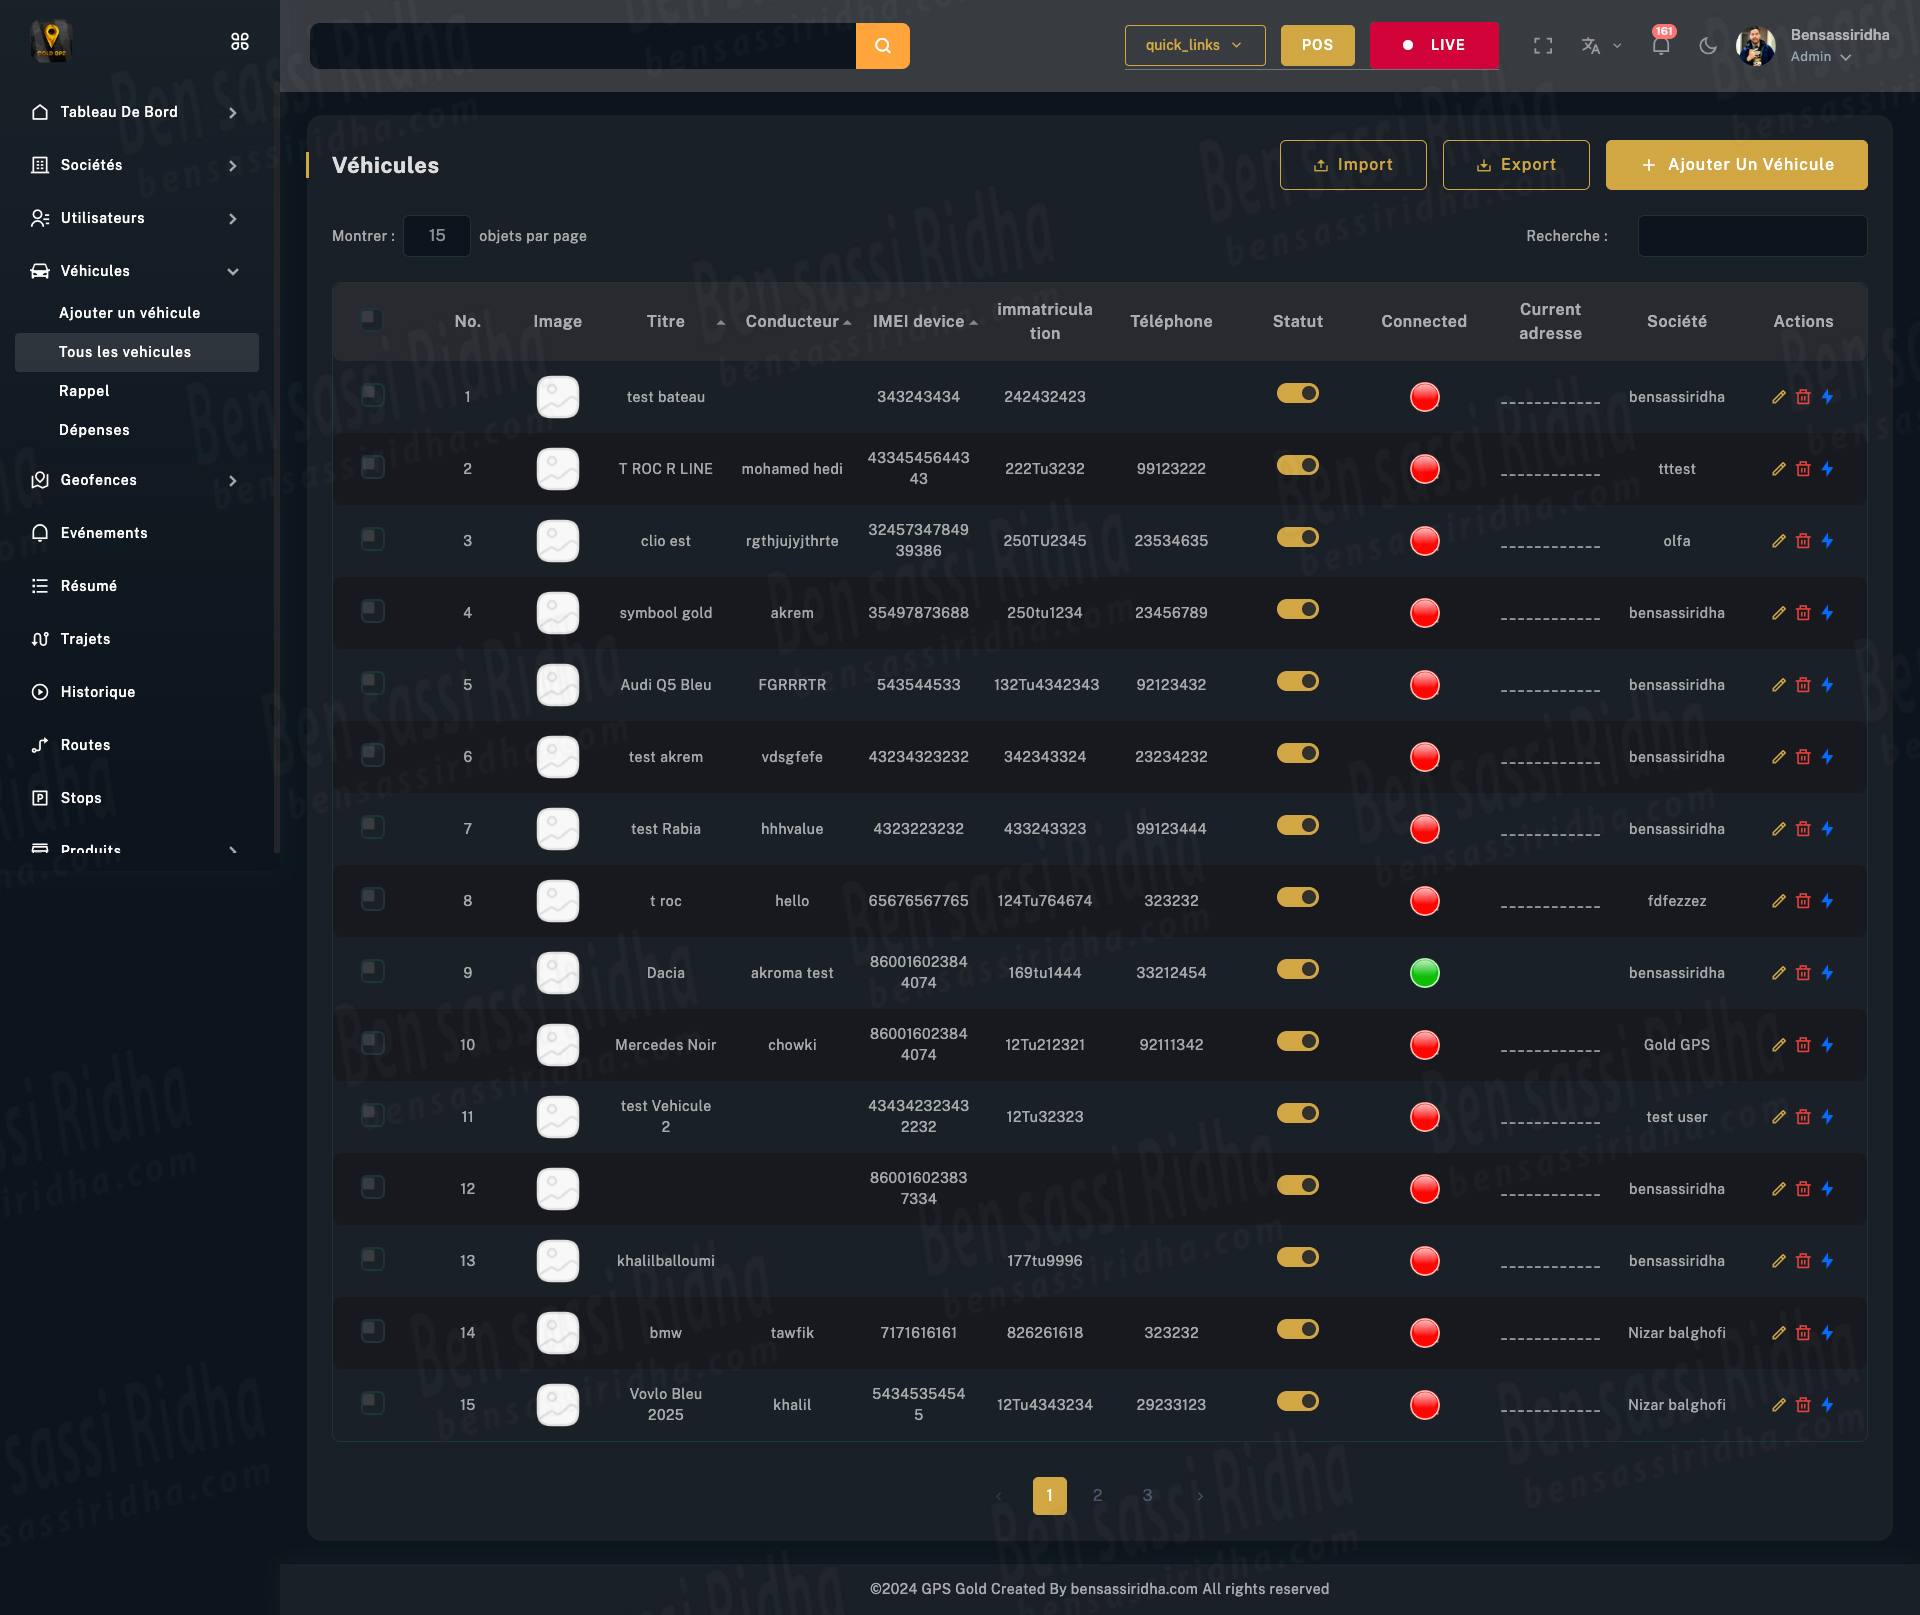Click the Export button
This screenshot has height=1615, width=1920.
pos(1515,165)
